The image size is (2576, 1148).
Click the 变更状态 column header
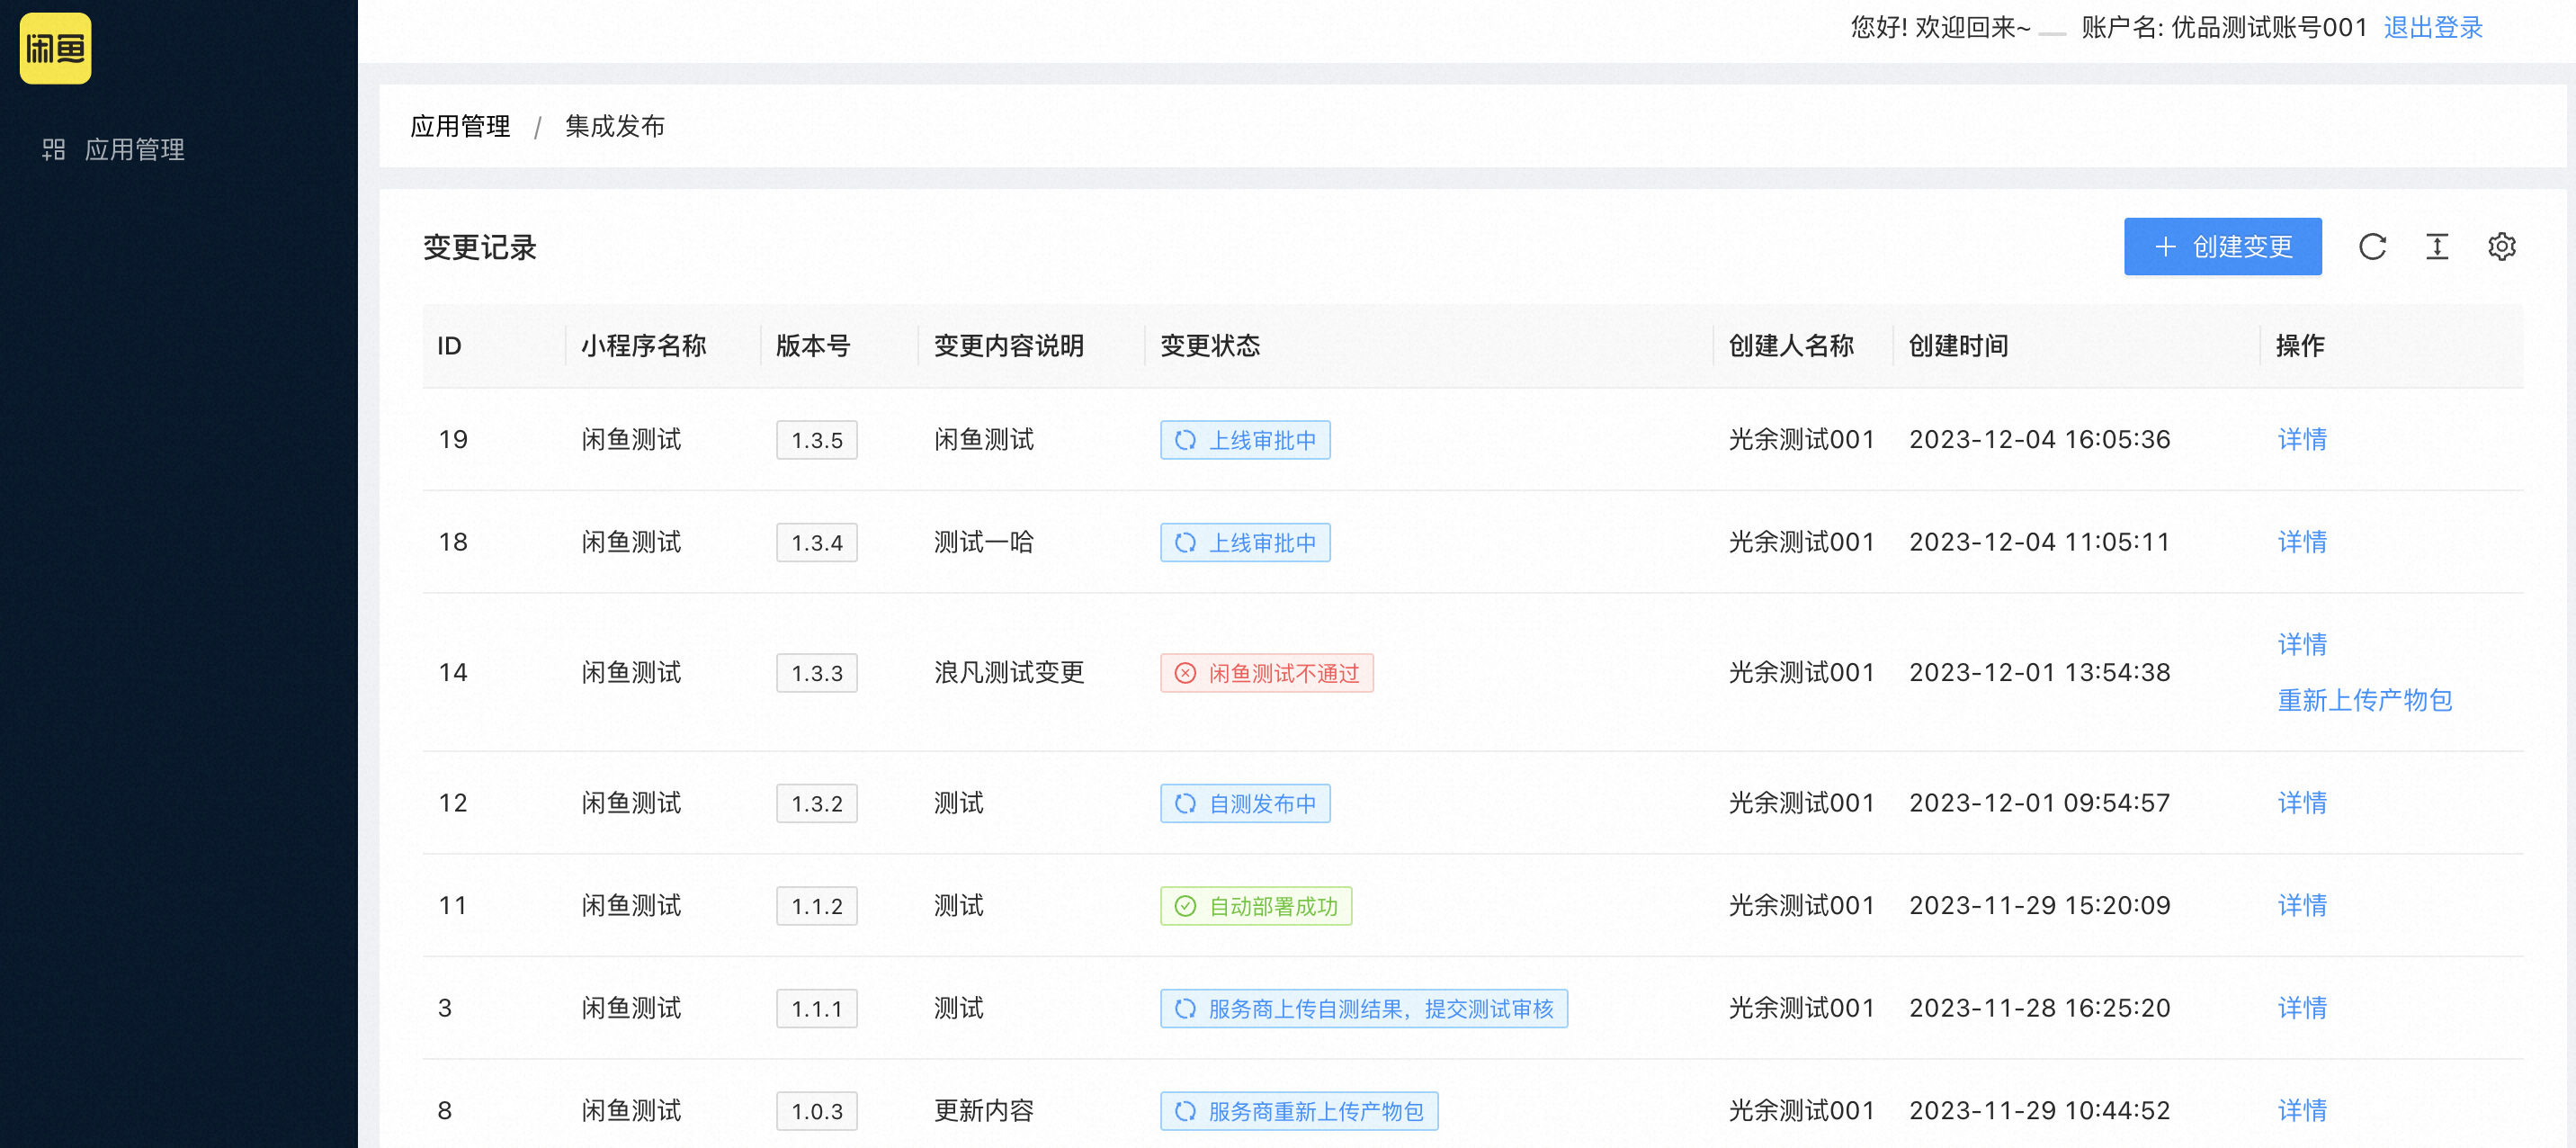(x=1209, y=346)
